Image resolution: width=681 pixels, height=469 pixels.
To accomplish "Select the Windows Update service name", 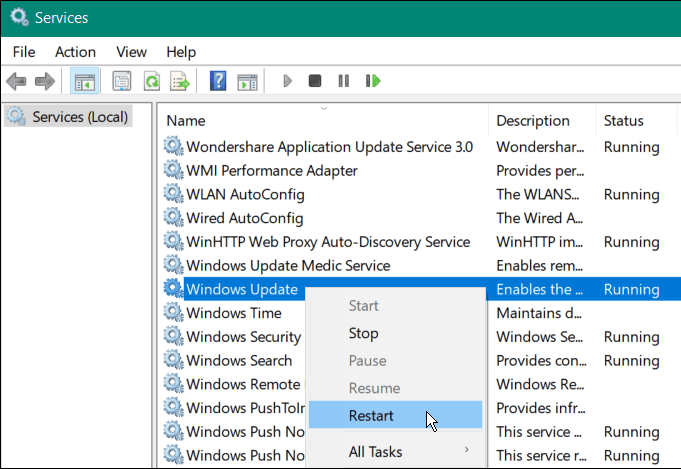I will click(242, 289).
